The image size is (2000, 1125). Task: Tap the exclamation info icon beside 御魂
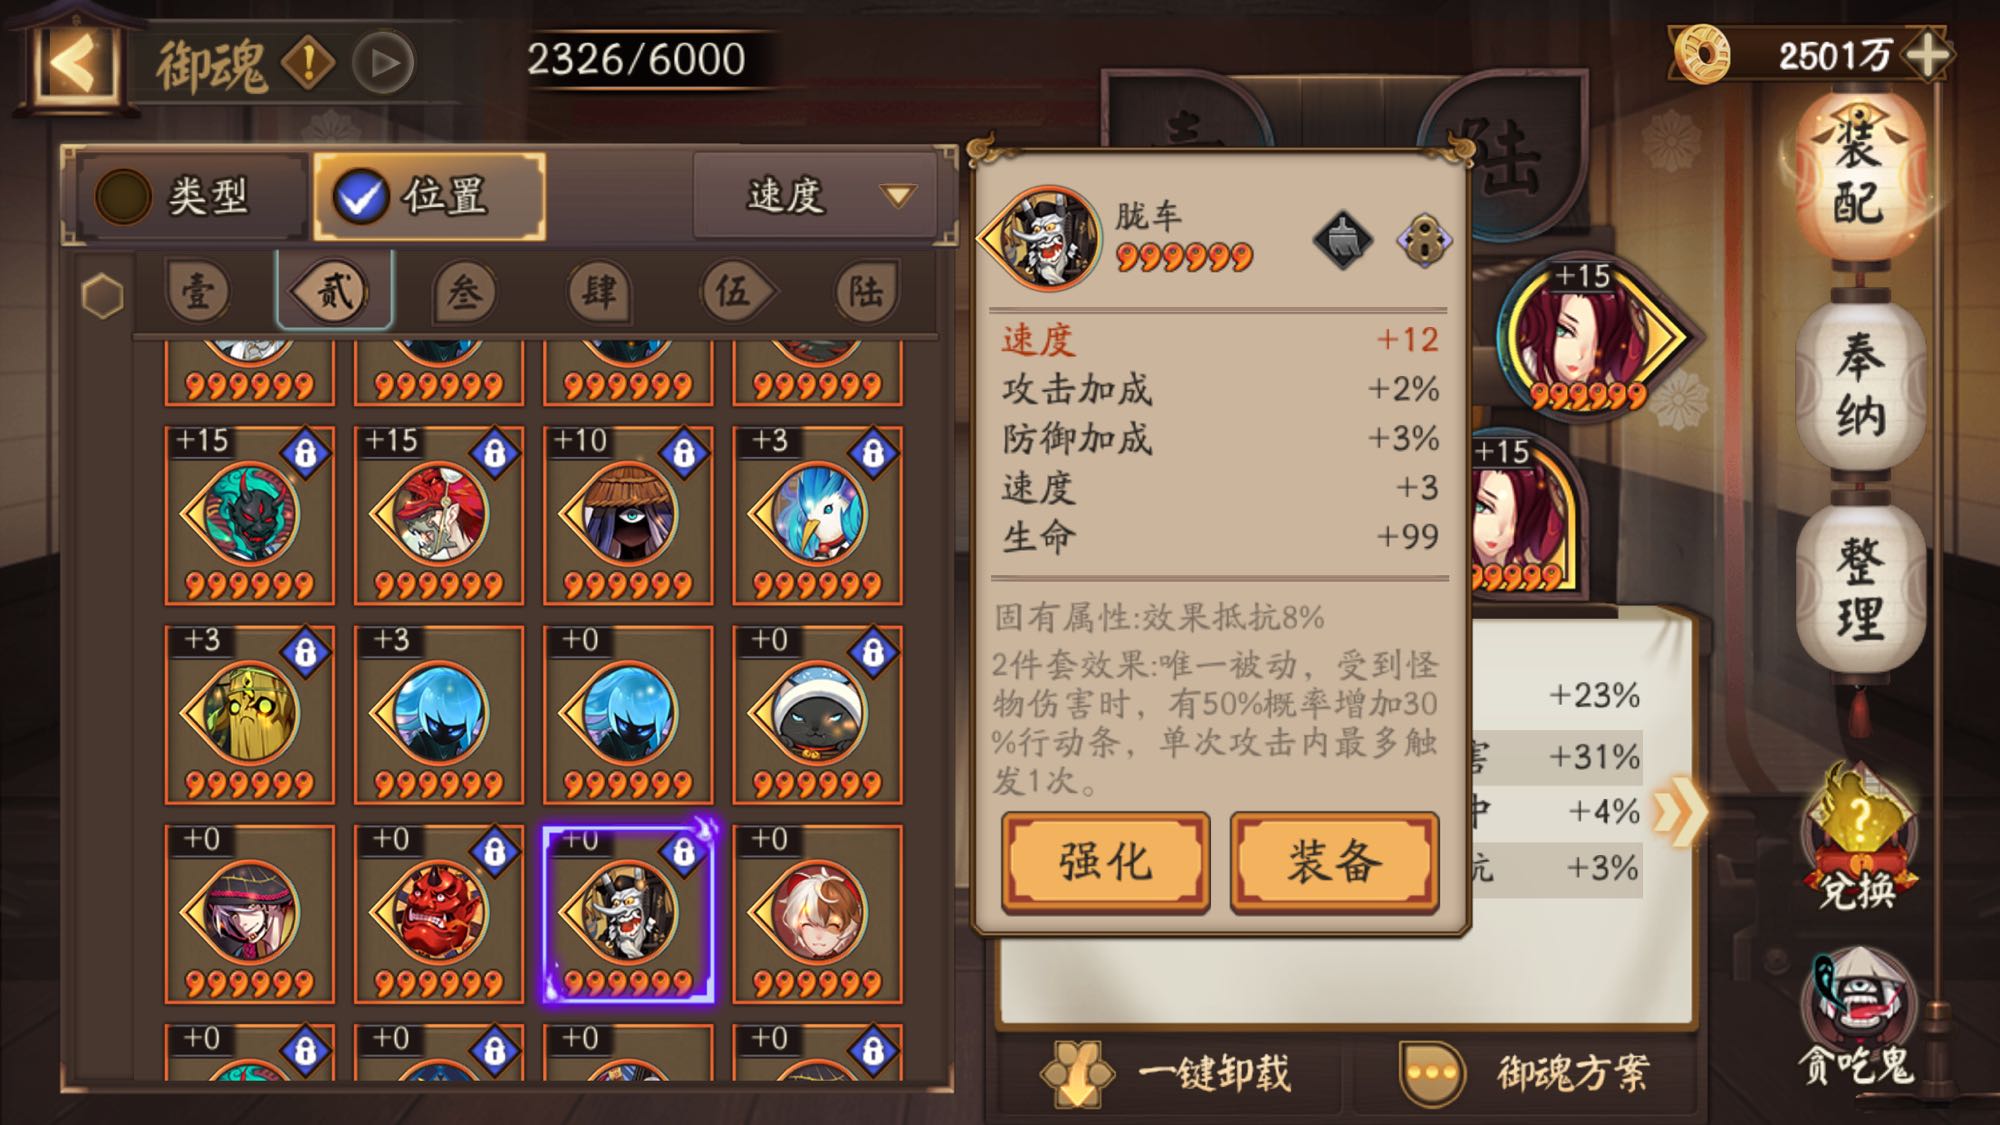[x=308, y=63]
